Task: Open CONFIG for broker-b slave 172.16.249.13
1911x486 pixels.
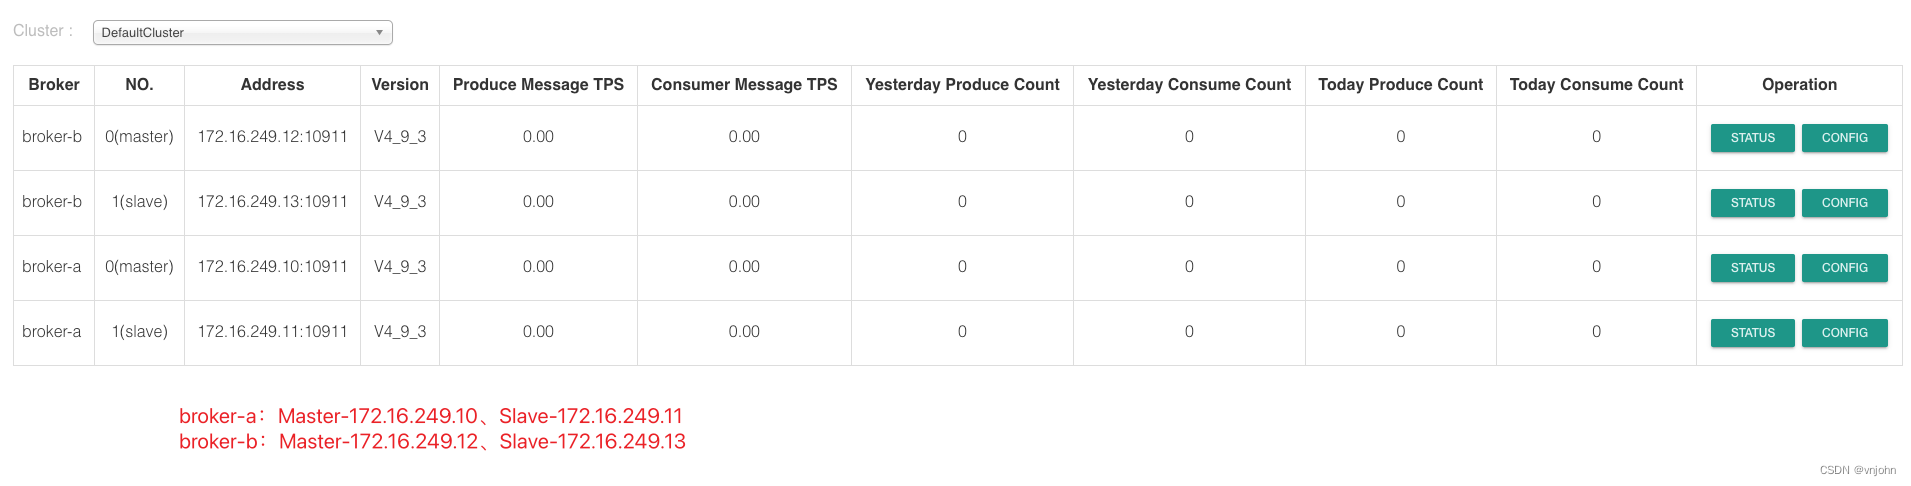Action: 1844,203
